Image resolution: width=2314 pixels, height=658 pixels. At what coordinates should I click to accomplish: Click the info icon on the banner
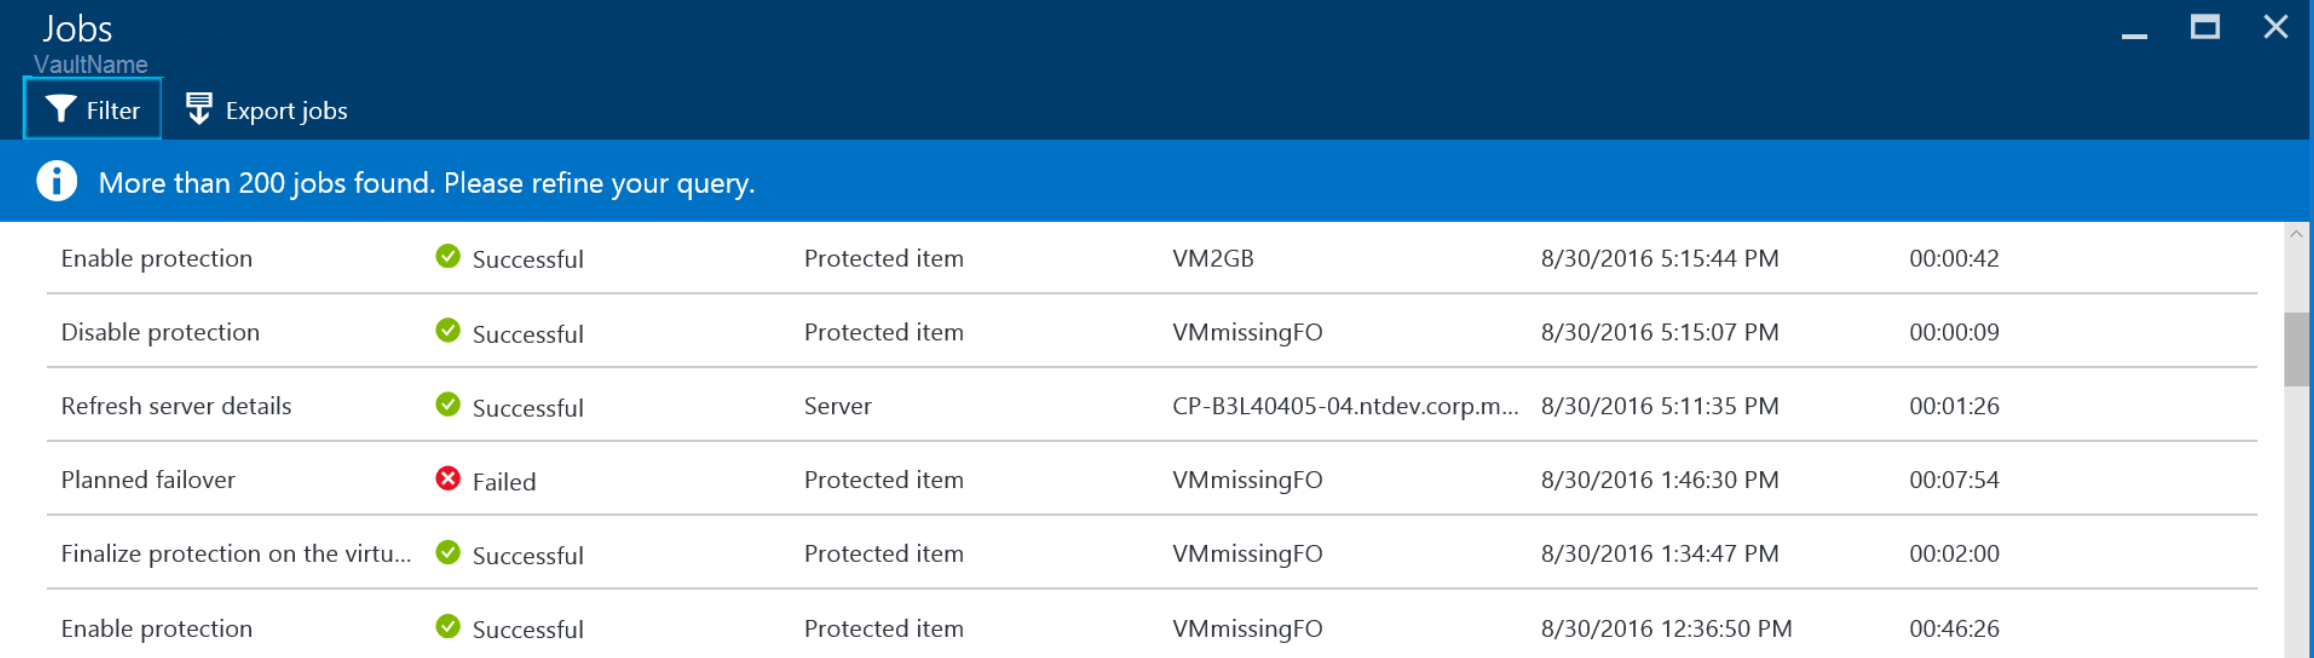click(x=57, y=181)
